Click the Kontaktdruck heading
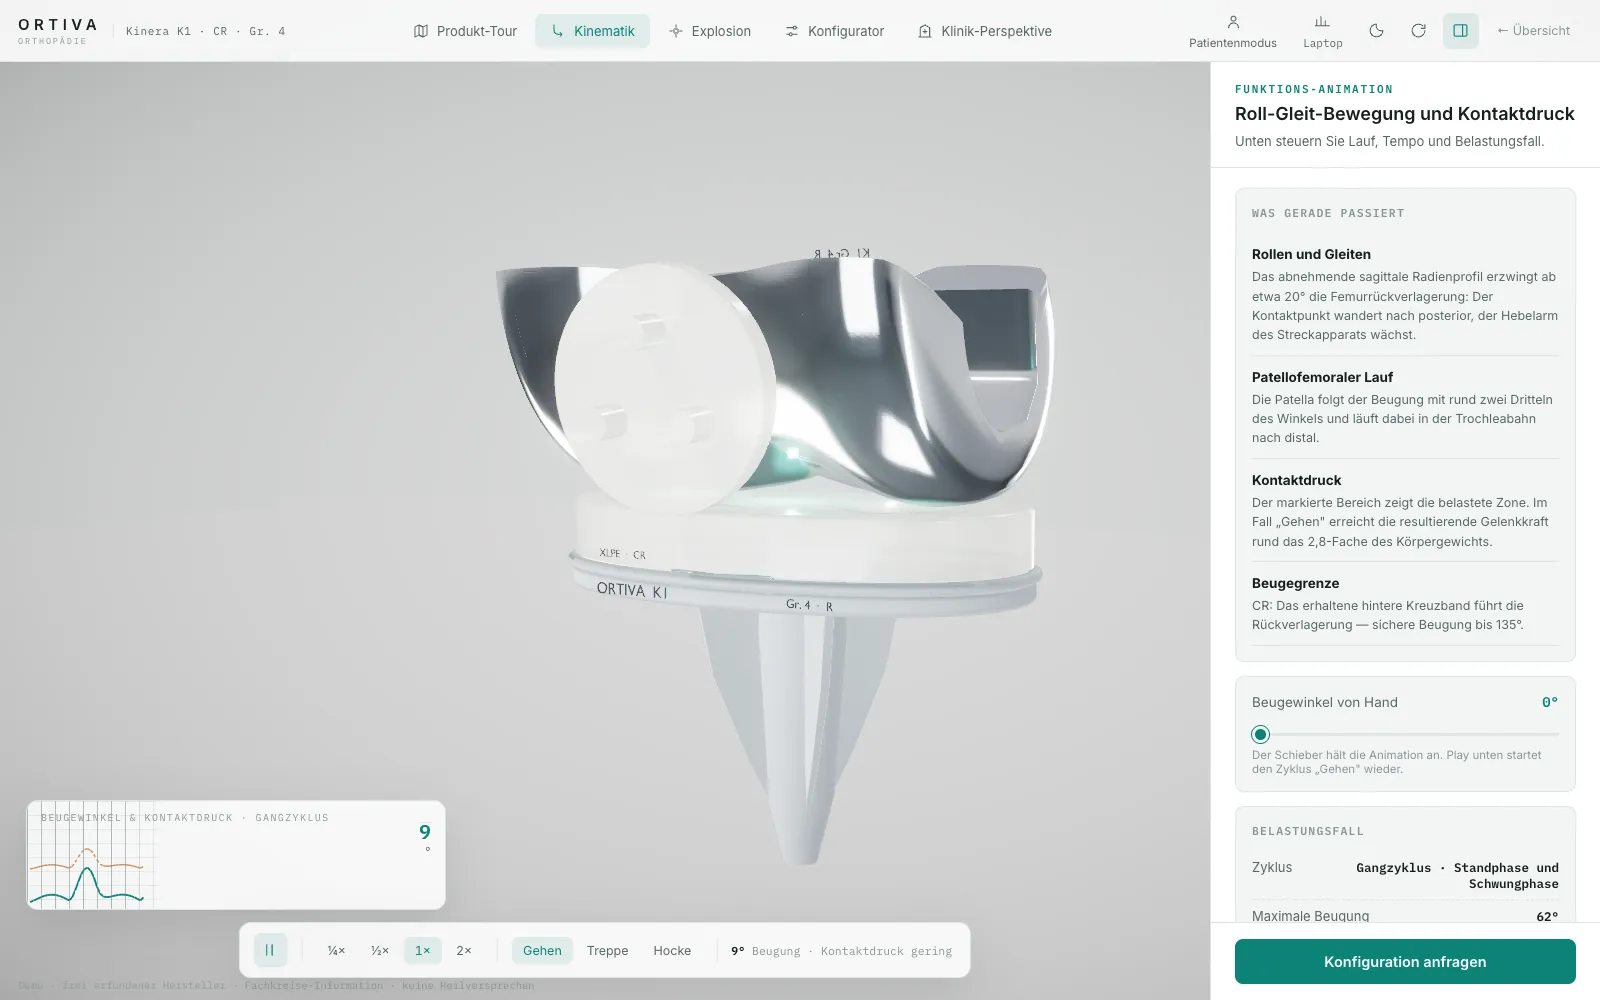Screen dimensions: 1600x1000 pos(1296,480)
